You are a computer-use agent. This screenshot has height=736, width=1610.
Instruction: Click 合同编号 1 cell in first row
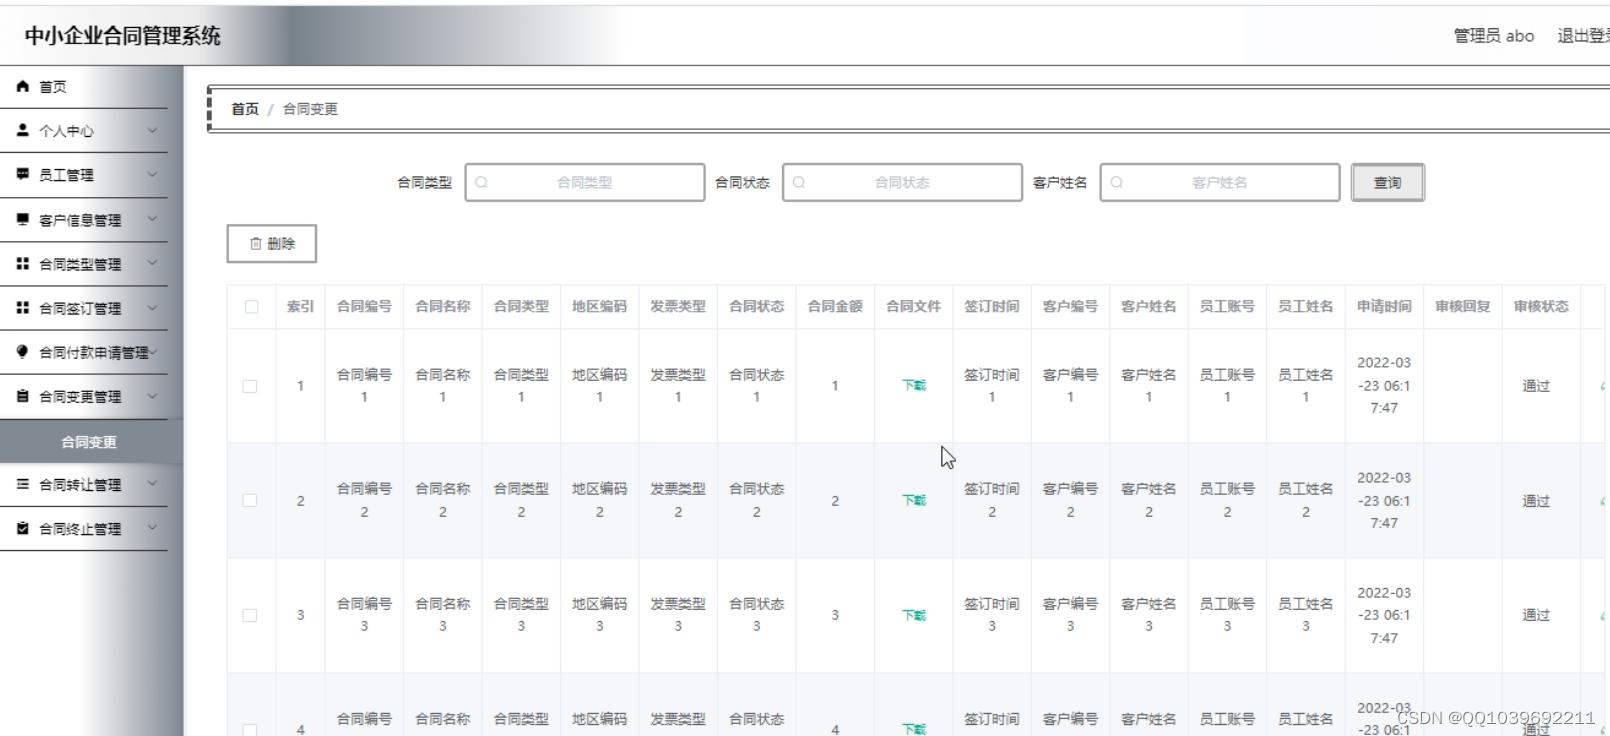pos(364,386)
